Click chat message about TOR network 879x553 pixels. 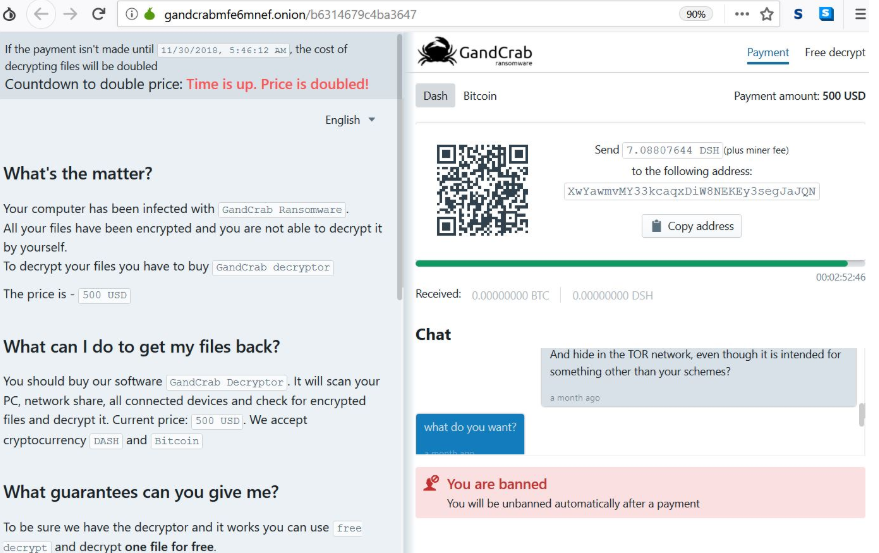(x=698, y=377)
